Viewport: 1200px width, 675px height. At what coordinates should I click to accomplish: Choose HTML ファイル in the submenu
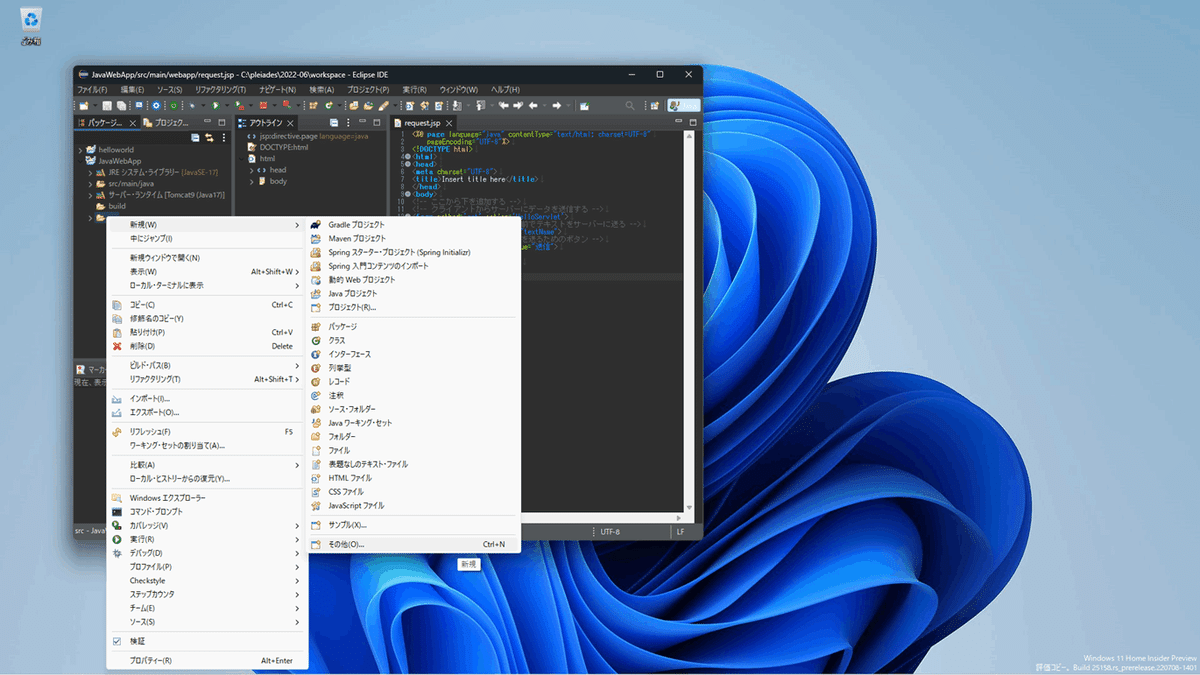coord(415,478)
